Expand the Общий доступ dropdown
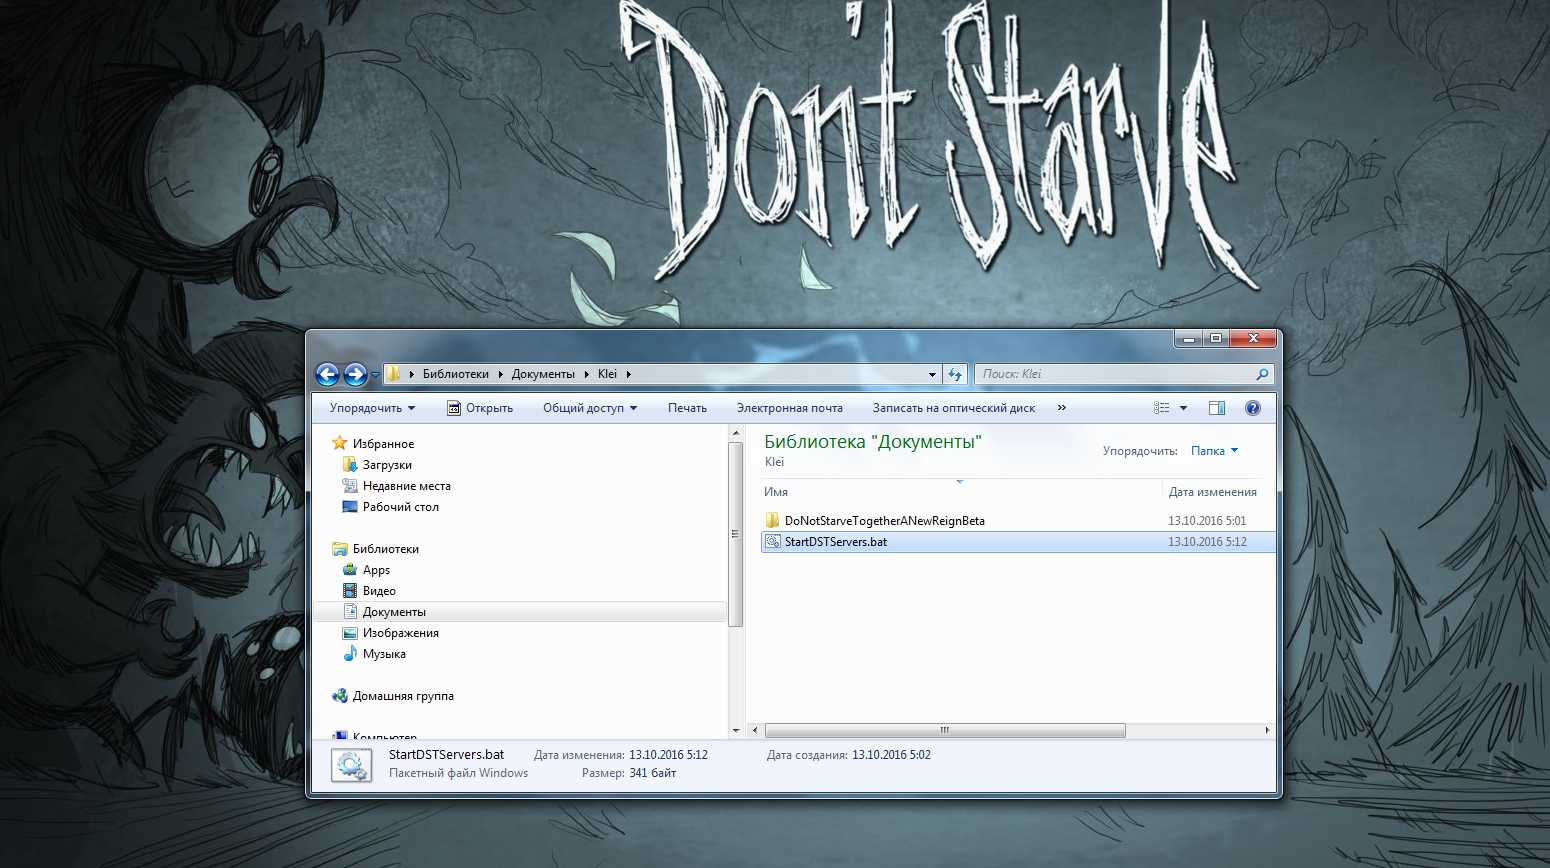 pos(589,408)
